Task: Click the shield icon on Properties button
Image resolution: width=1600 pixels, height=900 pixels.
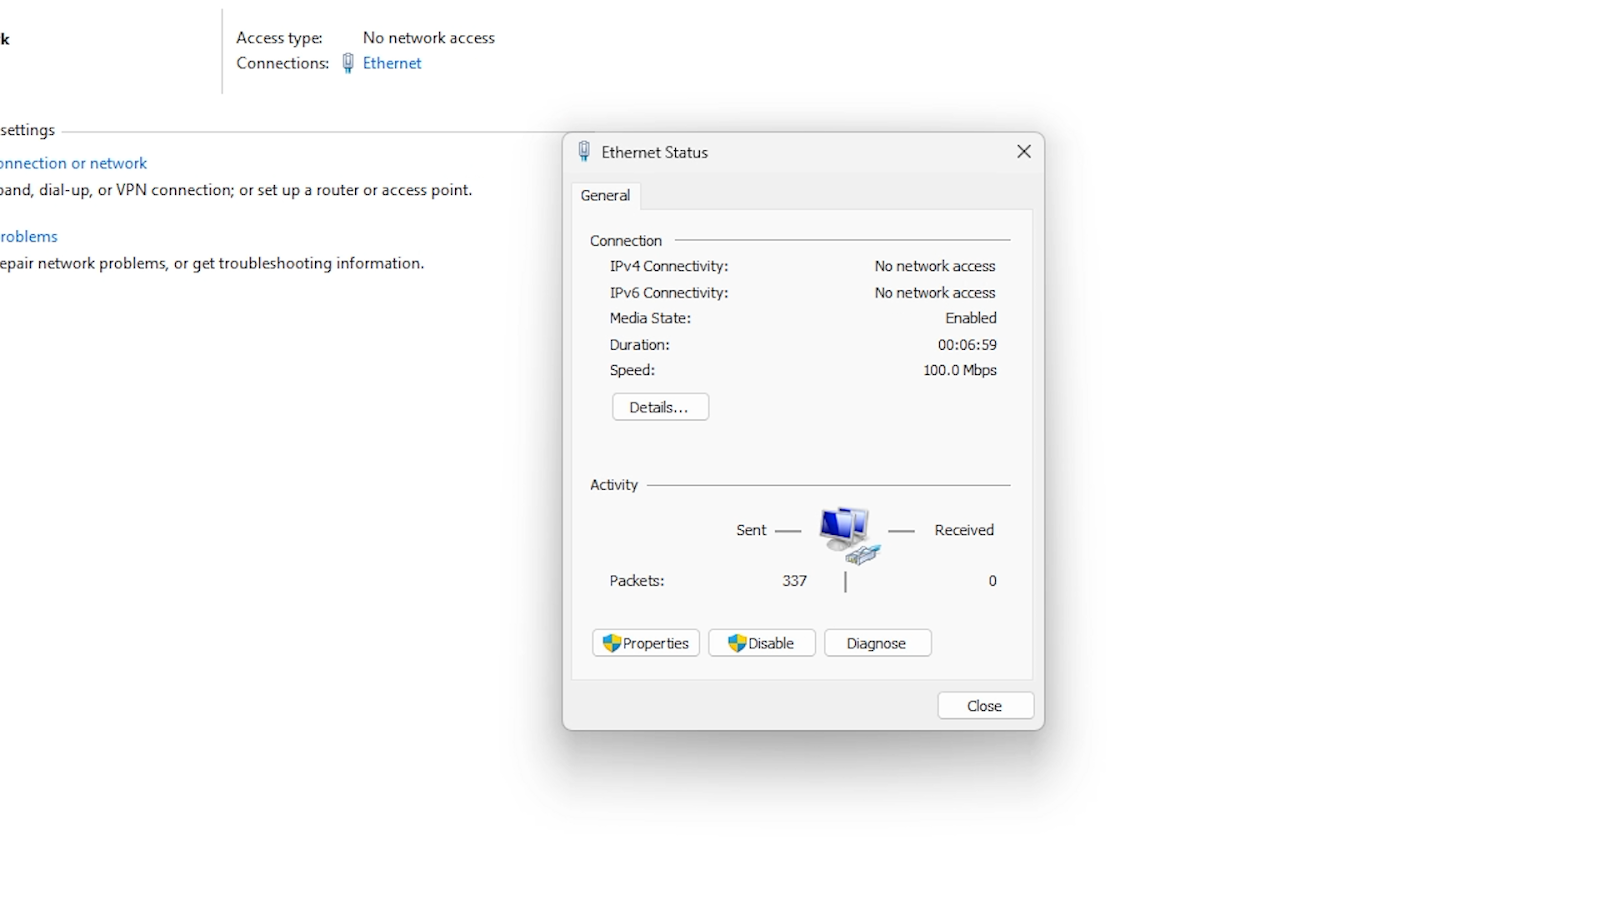Action: 612,643
